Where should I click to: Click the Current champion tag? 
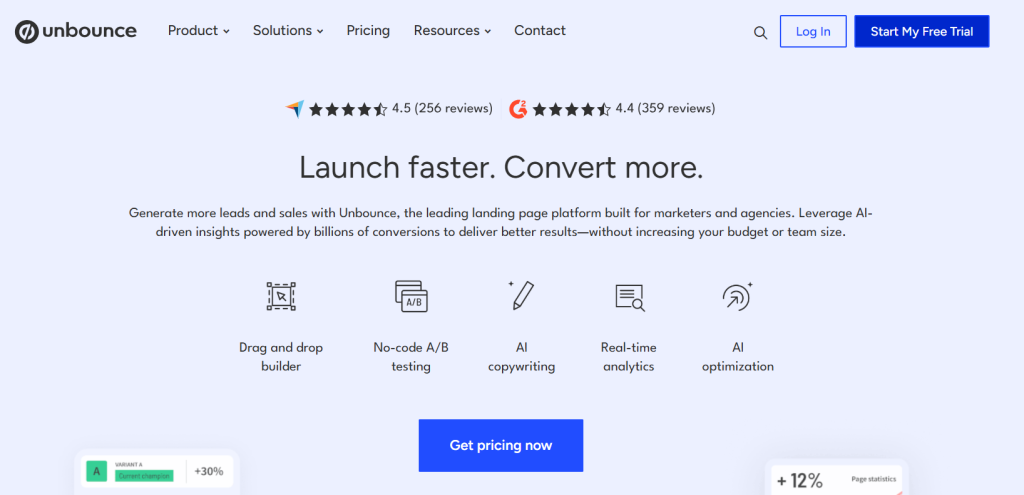click(144, 476)
